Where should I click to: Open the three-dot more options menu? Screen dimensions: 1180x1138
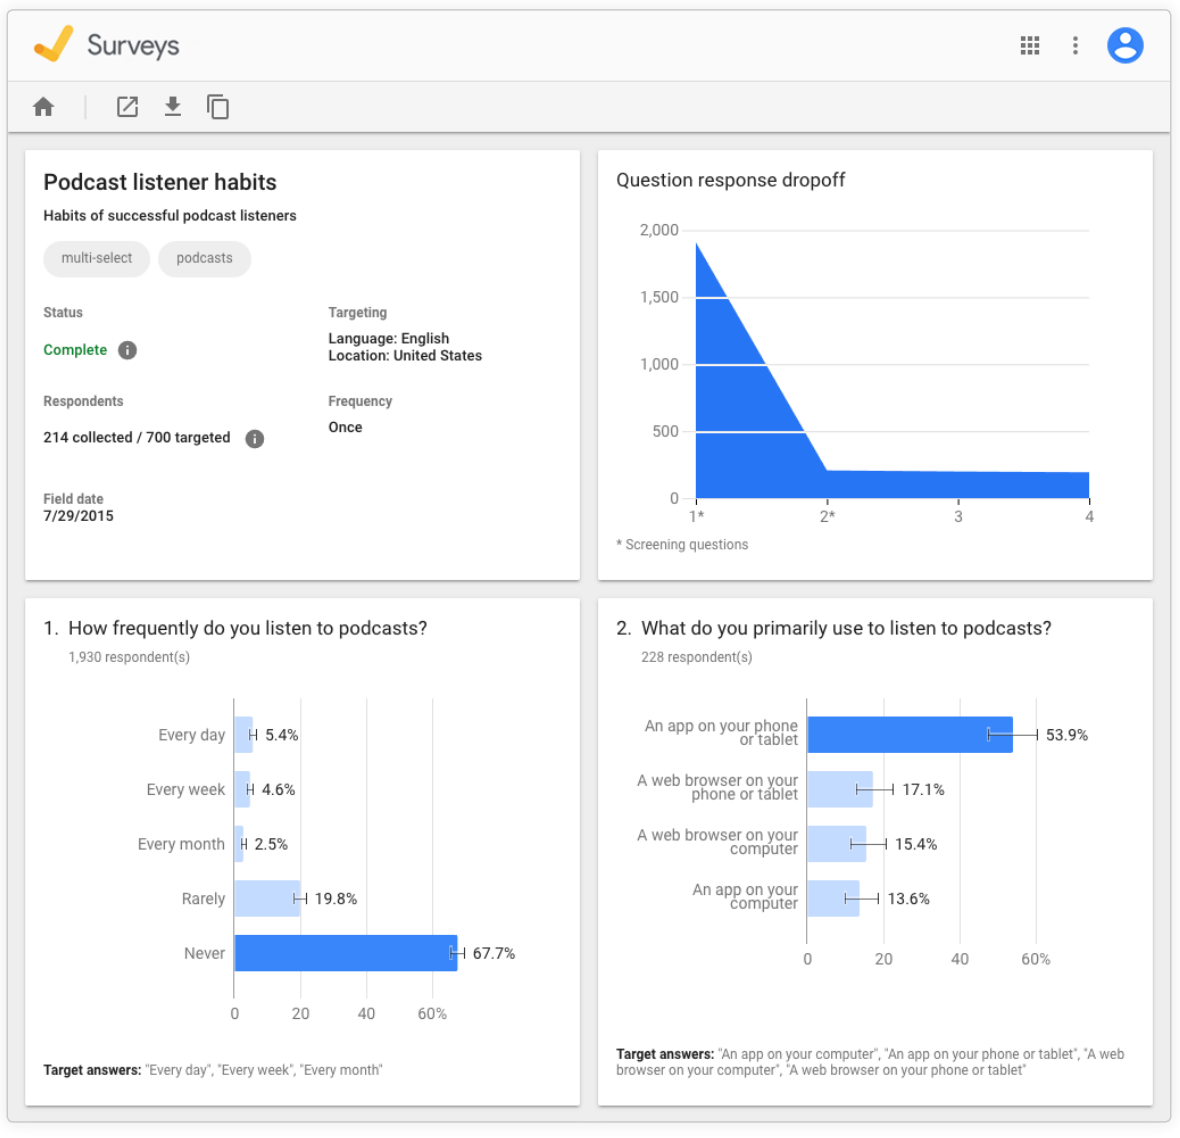tap(1075, 45)
